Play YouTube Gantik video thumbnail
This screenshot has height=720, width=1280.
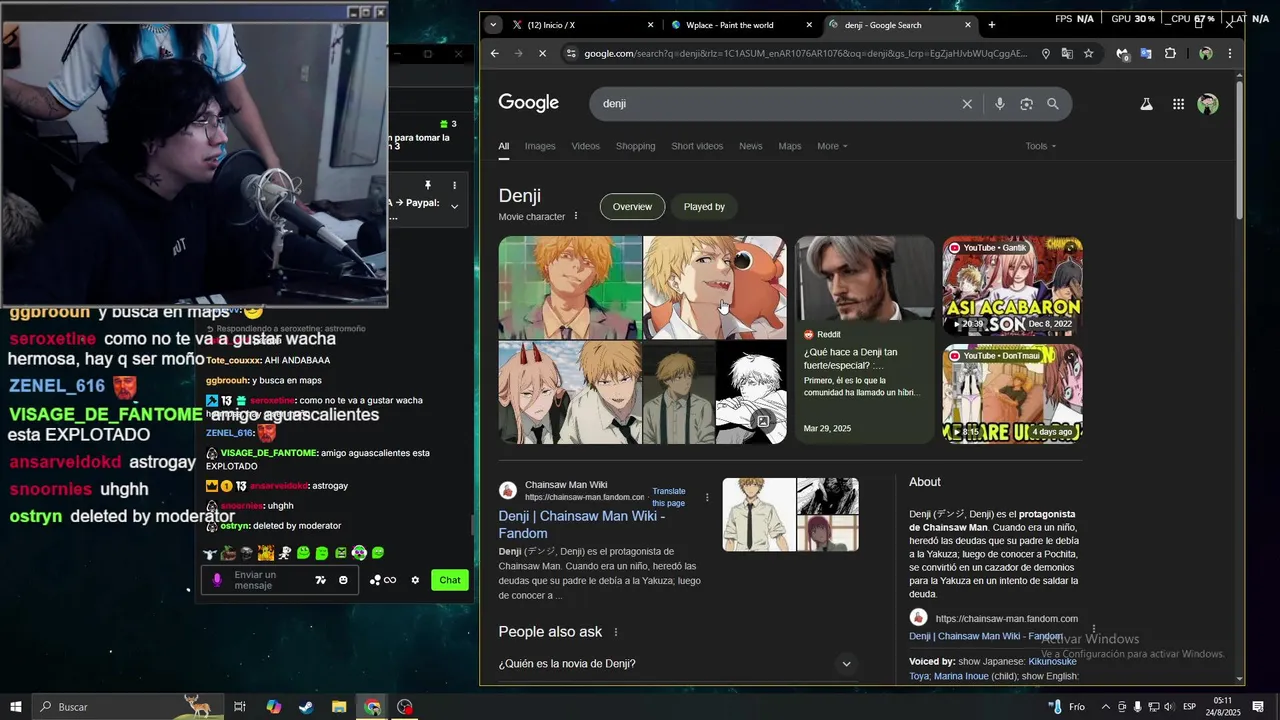1012,286
